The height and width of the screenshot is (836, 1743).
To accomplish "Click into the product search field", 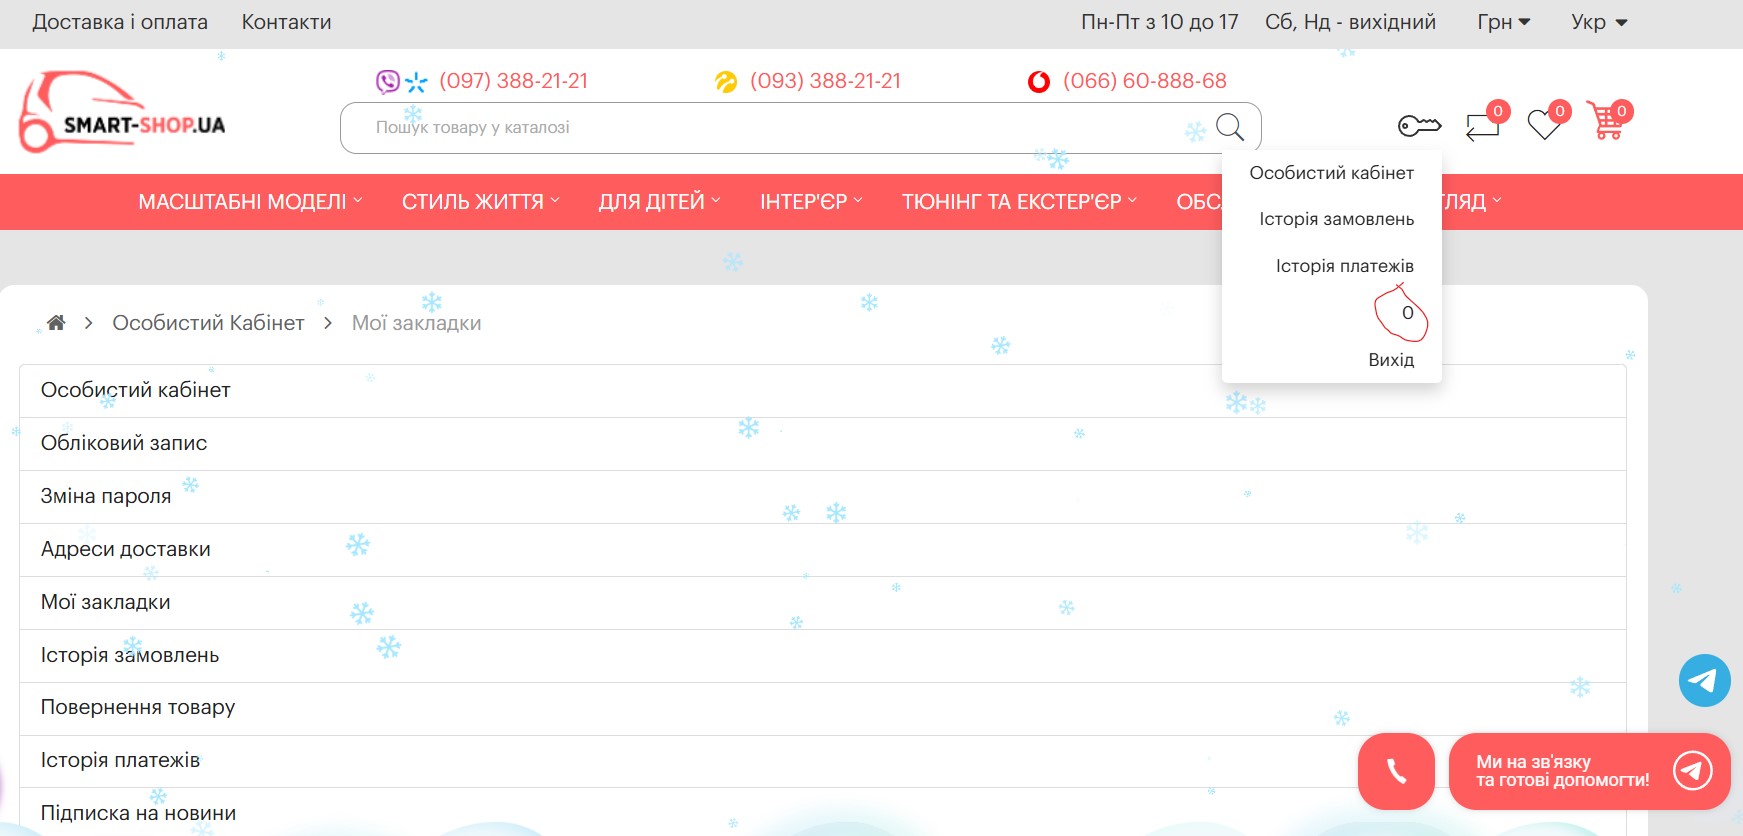I will pos(770,128).
